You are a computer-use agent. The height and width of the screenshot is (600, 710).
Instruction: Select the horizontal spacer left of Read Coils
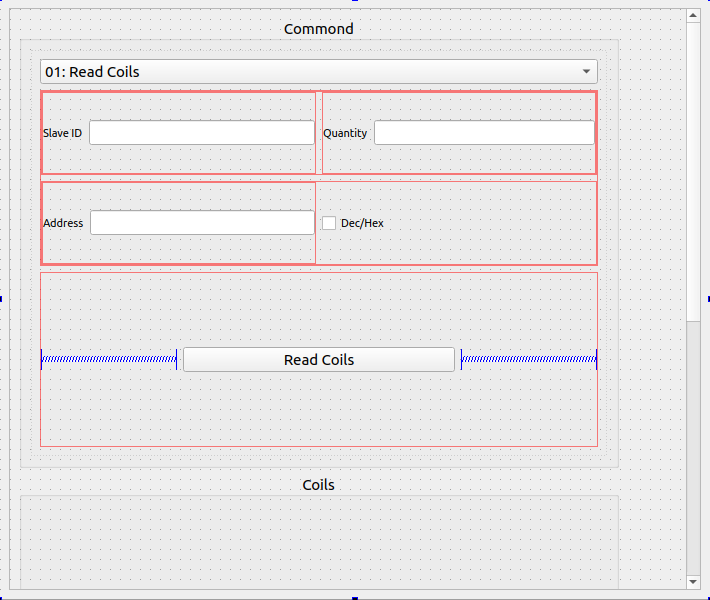(x=109, y=359)
